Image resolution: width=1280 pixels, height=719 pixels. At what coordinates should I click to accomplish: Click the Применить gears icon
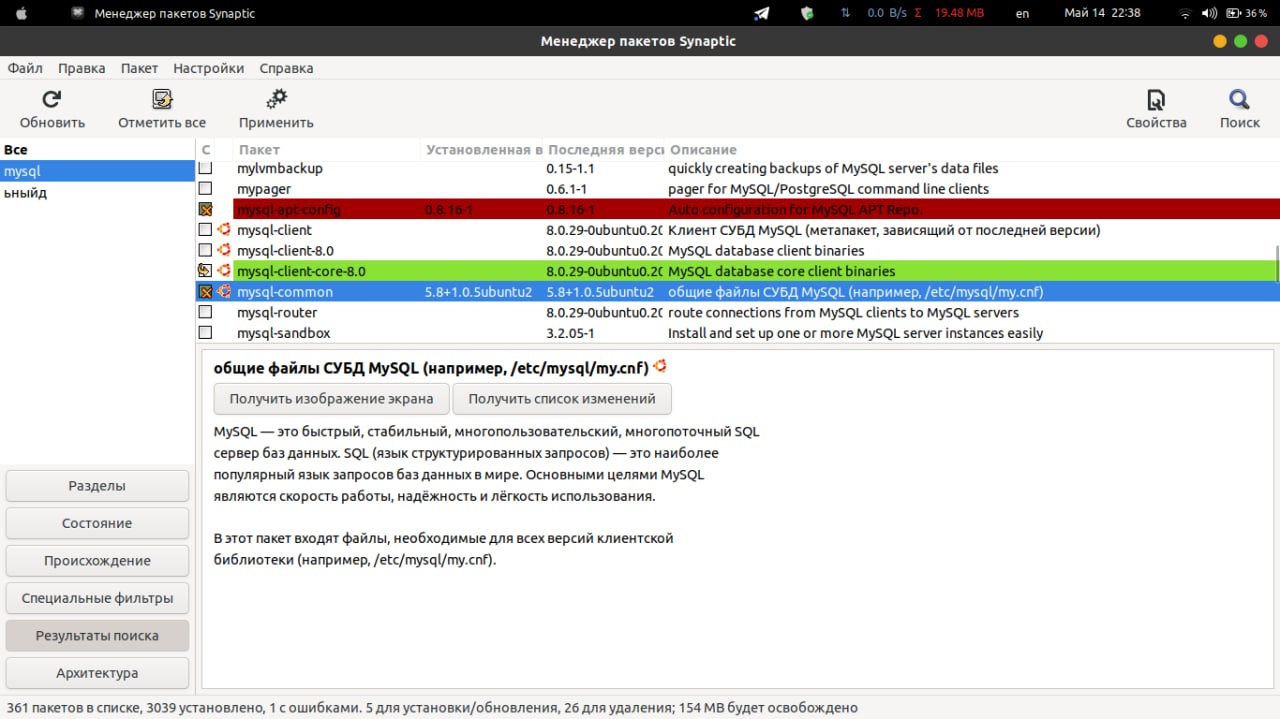coord(276,99)
